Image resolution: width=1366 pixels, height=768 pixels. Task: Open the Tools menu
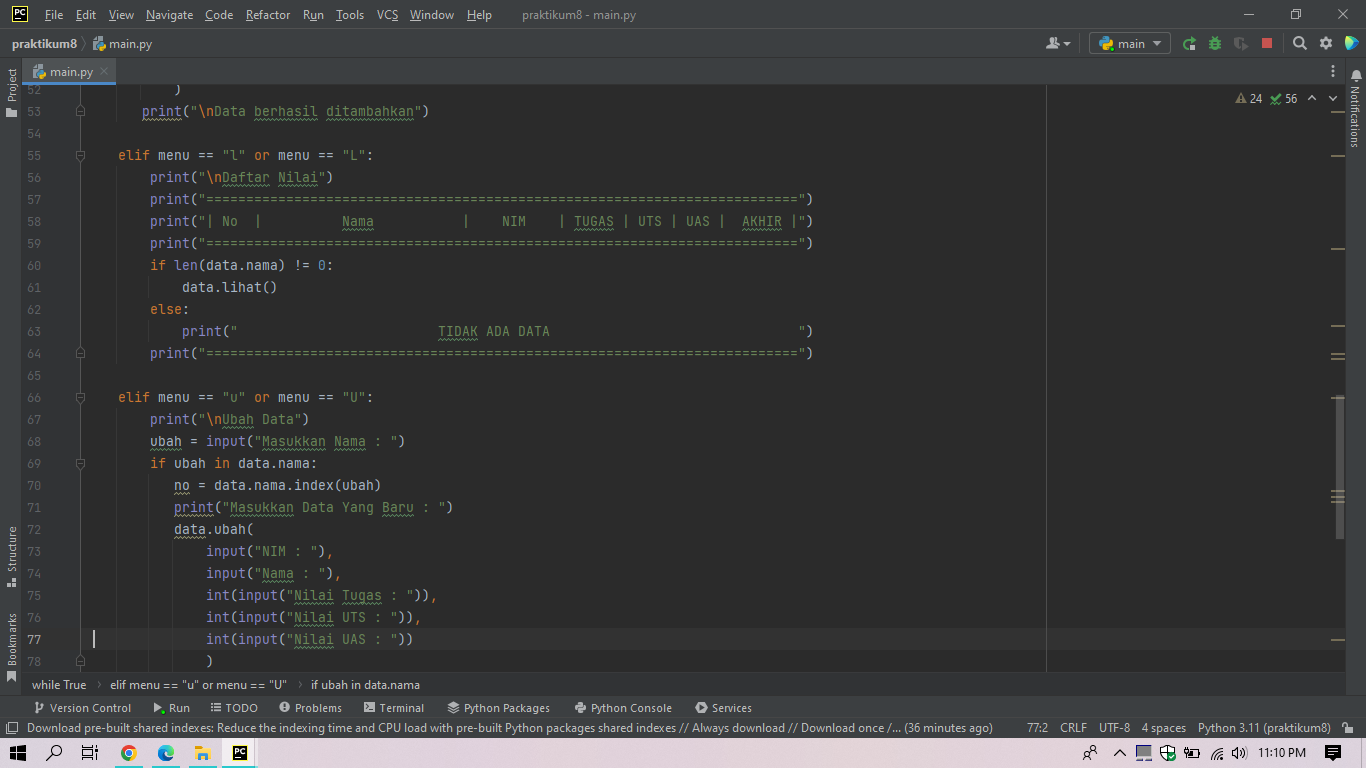[x=350, y=15]
